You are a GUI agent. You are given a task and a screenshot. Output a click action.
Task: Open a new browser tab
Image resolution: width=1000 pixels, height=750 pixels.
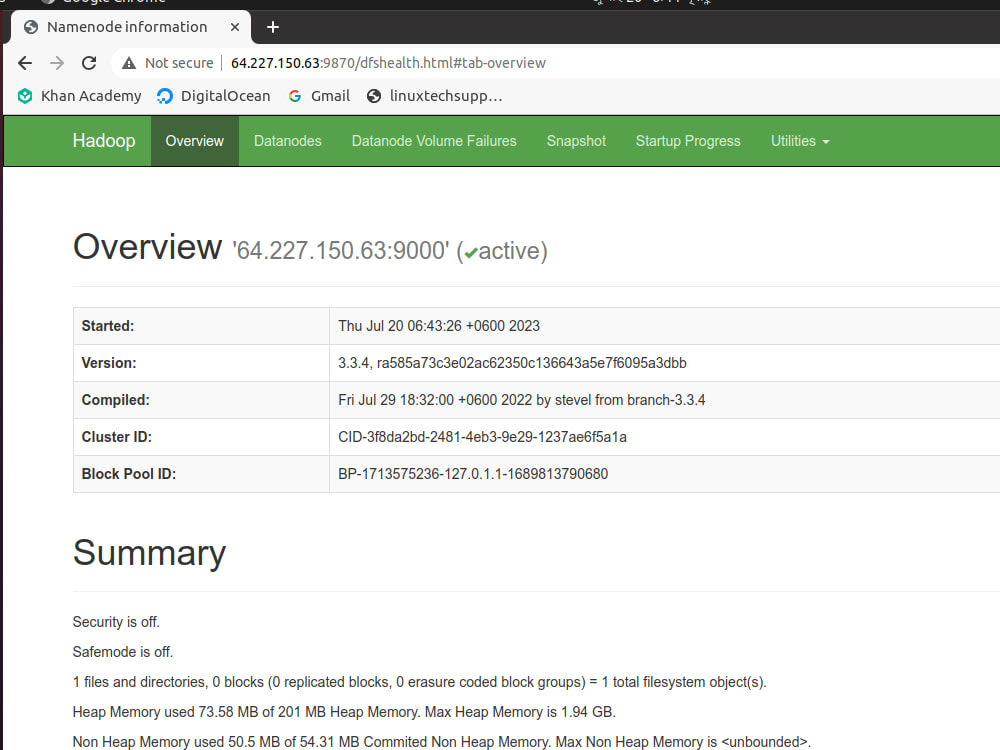point(273,27)
